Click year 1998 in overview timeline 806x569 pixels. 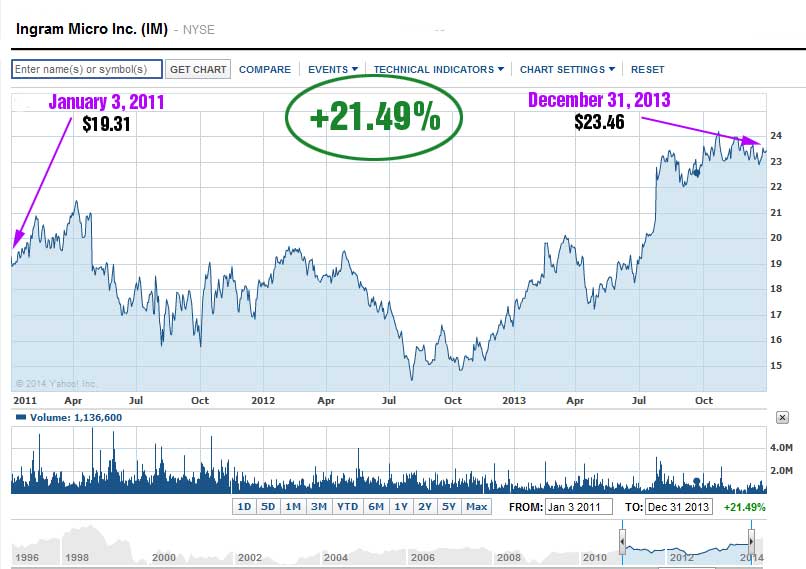[x=77, y=557]
